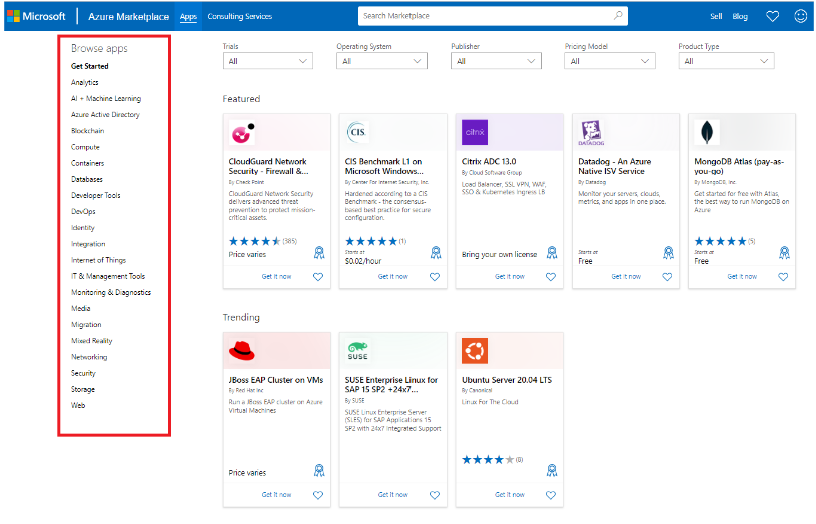Open the Operating System filter dropdown
The height and width of the screenshot is (524, 816).
pos(382,61)
